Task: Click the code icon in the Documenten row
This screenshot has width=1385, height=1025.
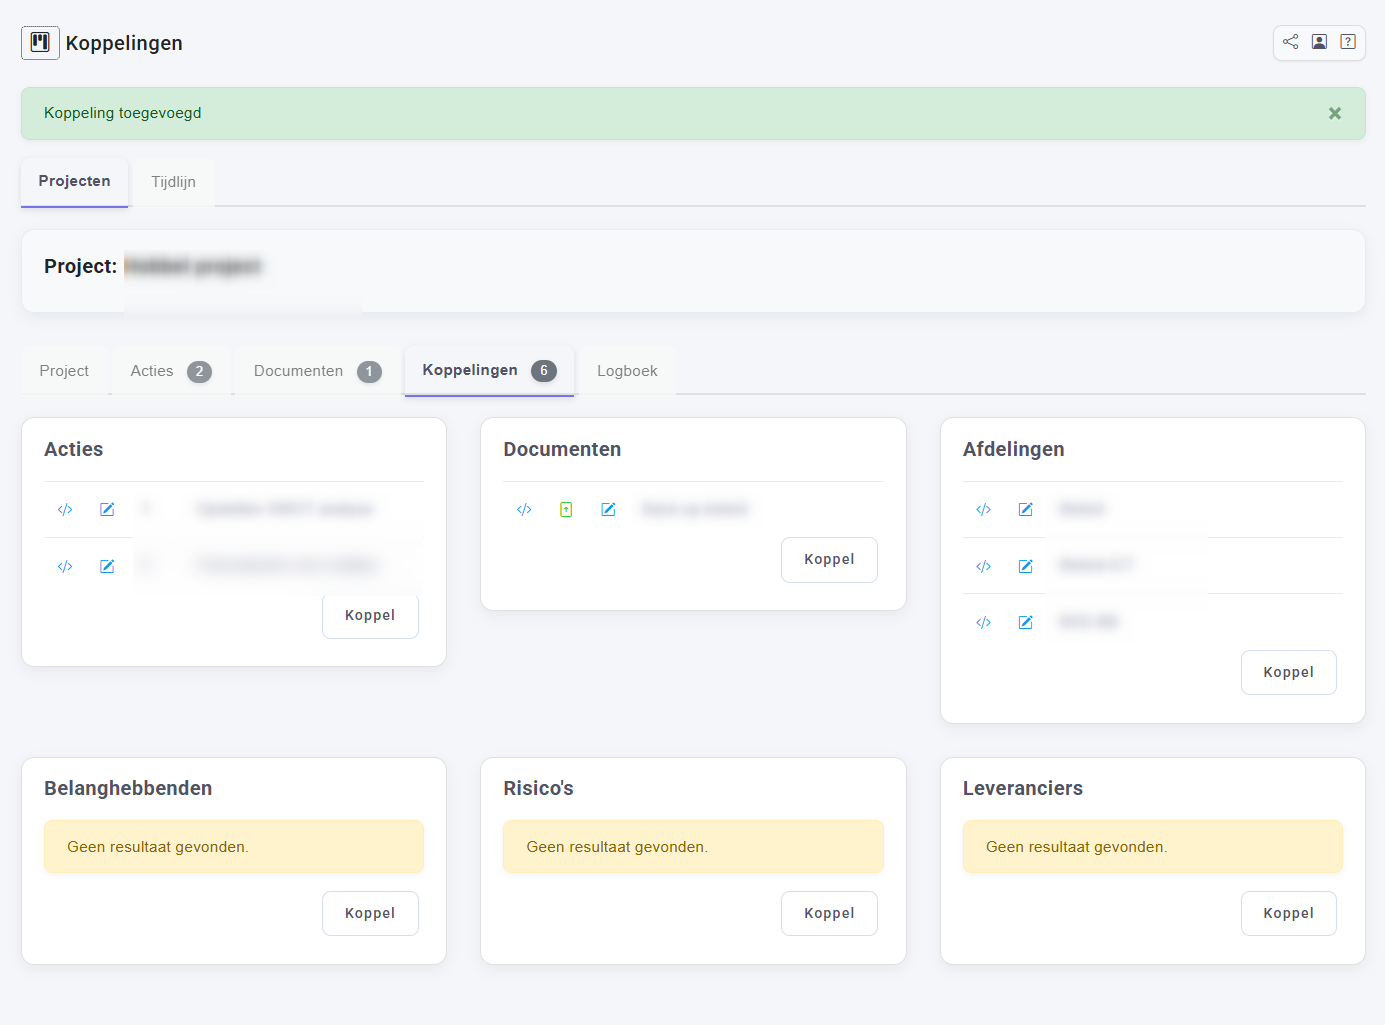Action: click(524, 510)
